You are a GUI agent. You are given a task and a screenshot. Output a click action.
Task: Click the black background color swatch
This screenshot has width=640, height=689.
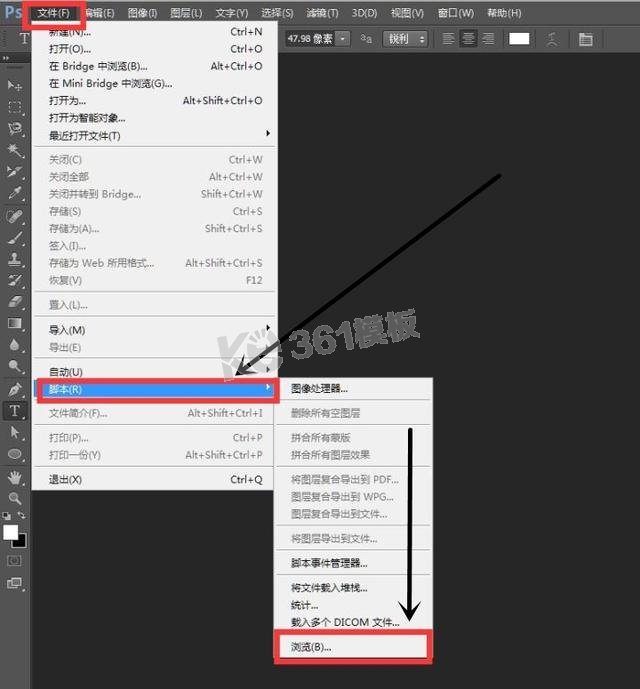click(21, 542)
